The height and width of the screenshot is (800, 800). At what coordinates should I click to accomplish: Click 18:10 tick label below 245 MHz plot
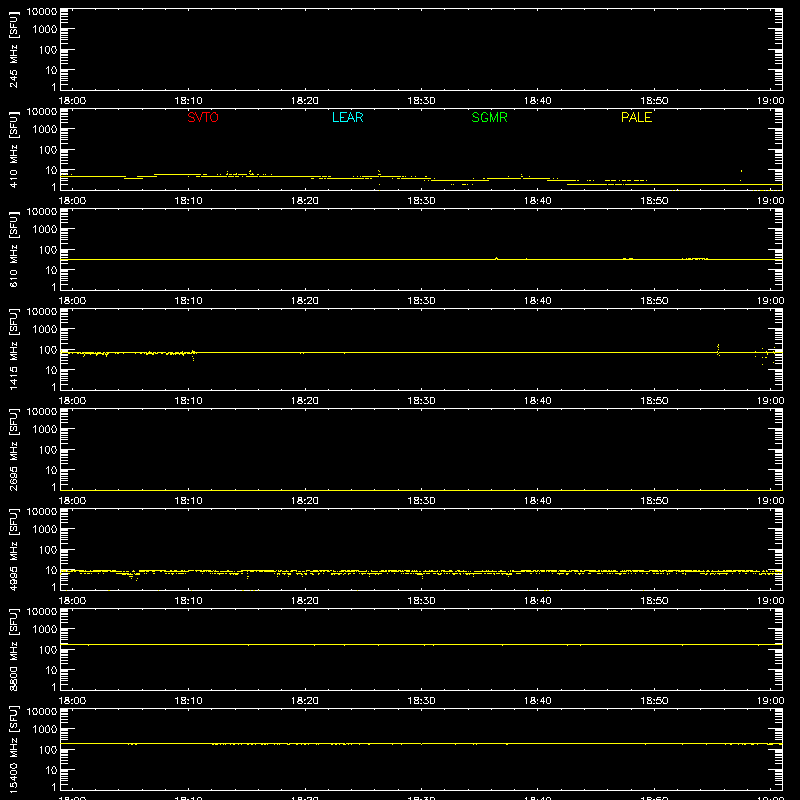[188, 101]
